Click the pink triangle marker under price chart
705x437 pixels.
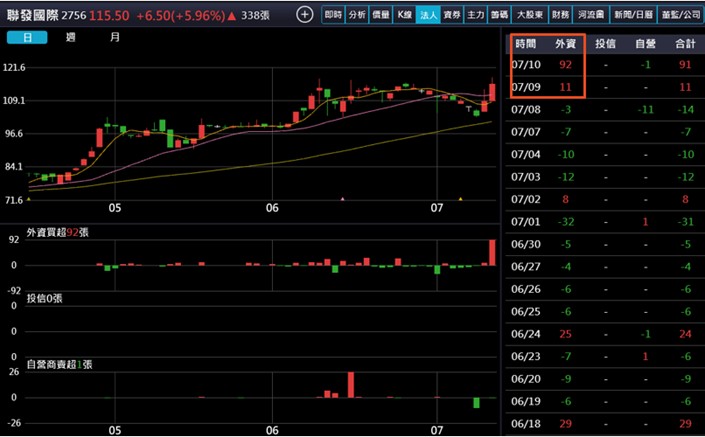pos(343,198)
